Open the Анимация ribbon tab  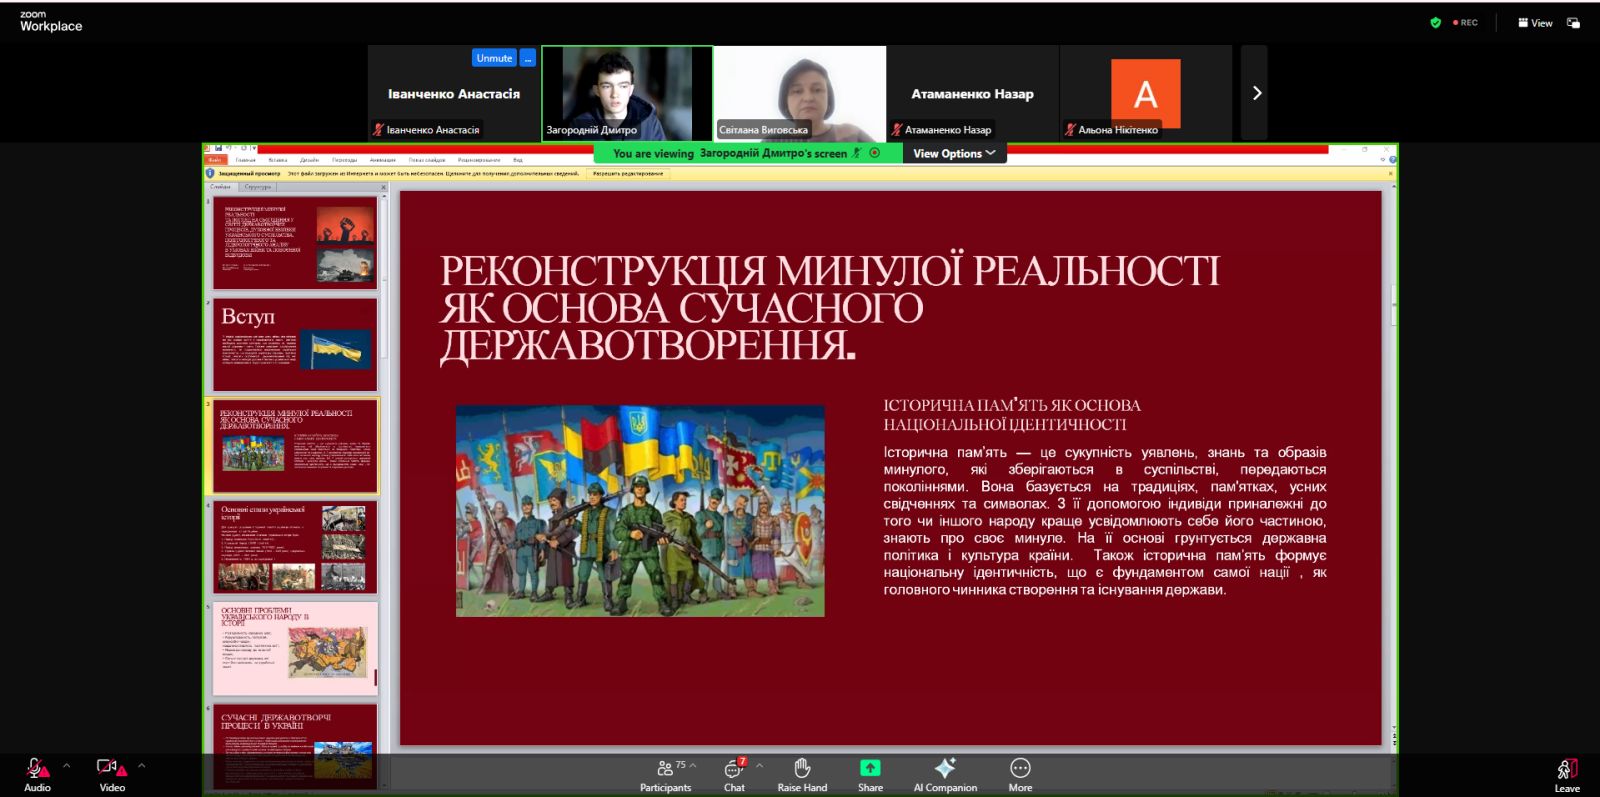tap(383, 159)
